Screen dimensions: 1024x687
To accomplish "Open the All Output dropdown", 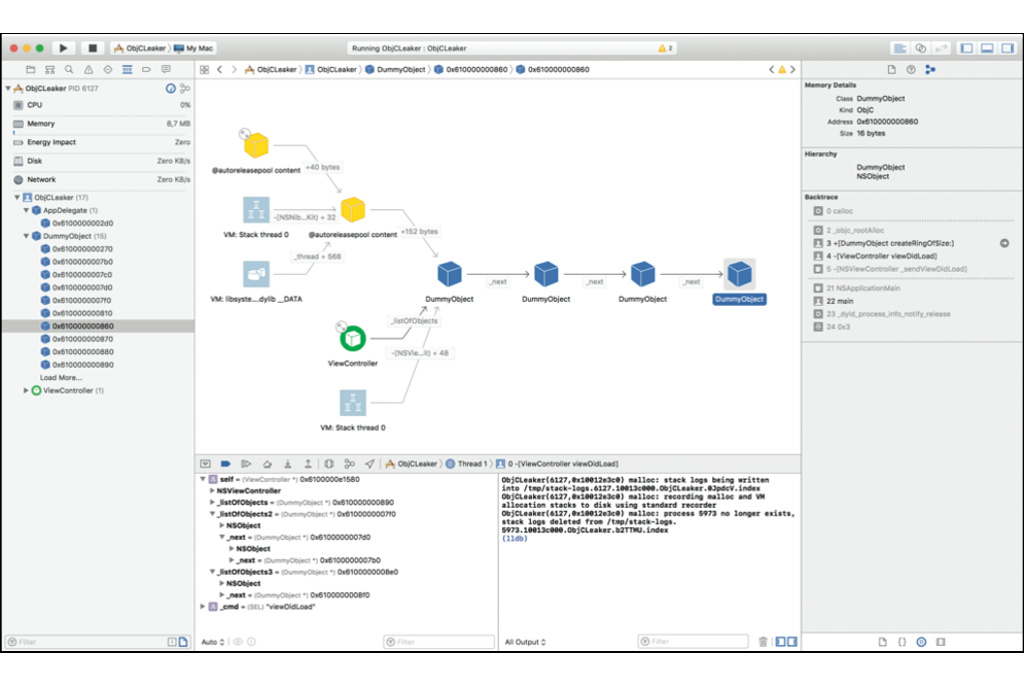I will coord(526,642).
